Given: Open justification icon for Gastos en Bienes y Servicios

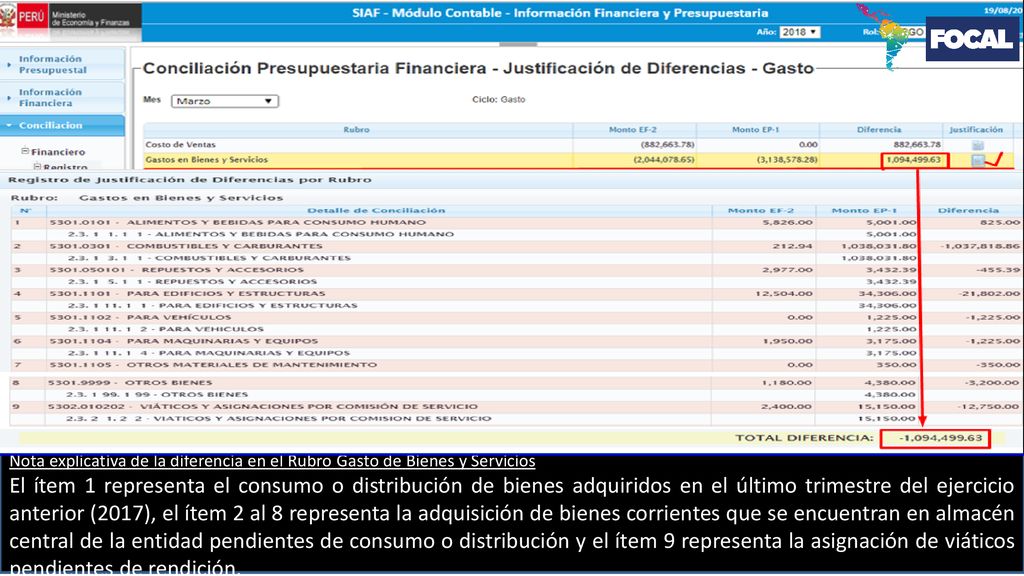Looking at the screenshot, I should point(978,160).
